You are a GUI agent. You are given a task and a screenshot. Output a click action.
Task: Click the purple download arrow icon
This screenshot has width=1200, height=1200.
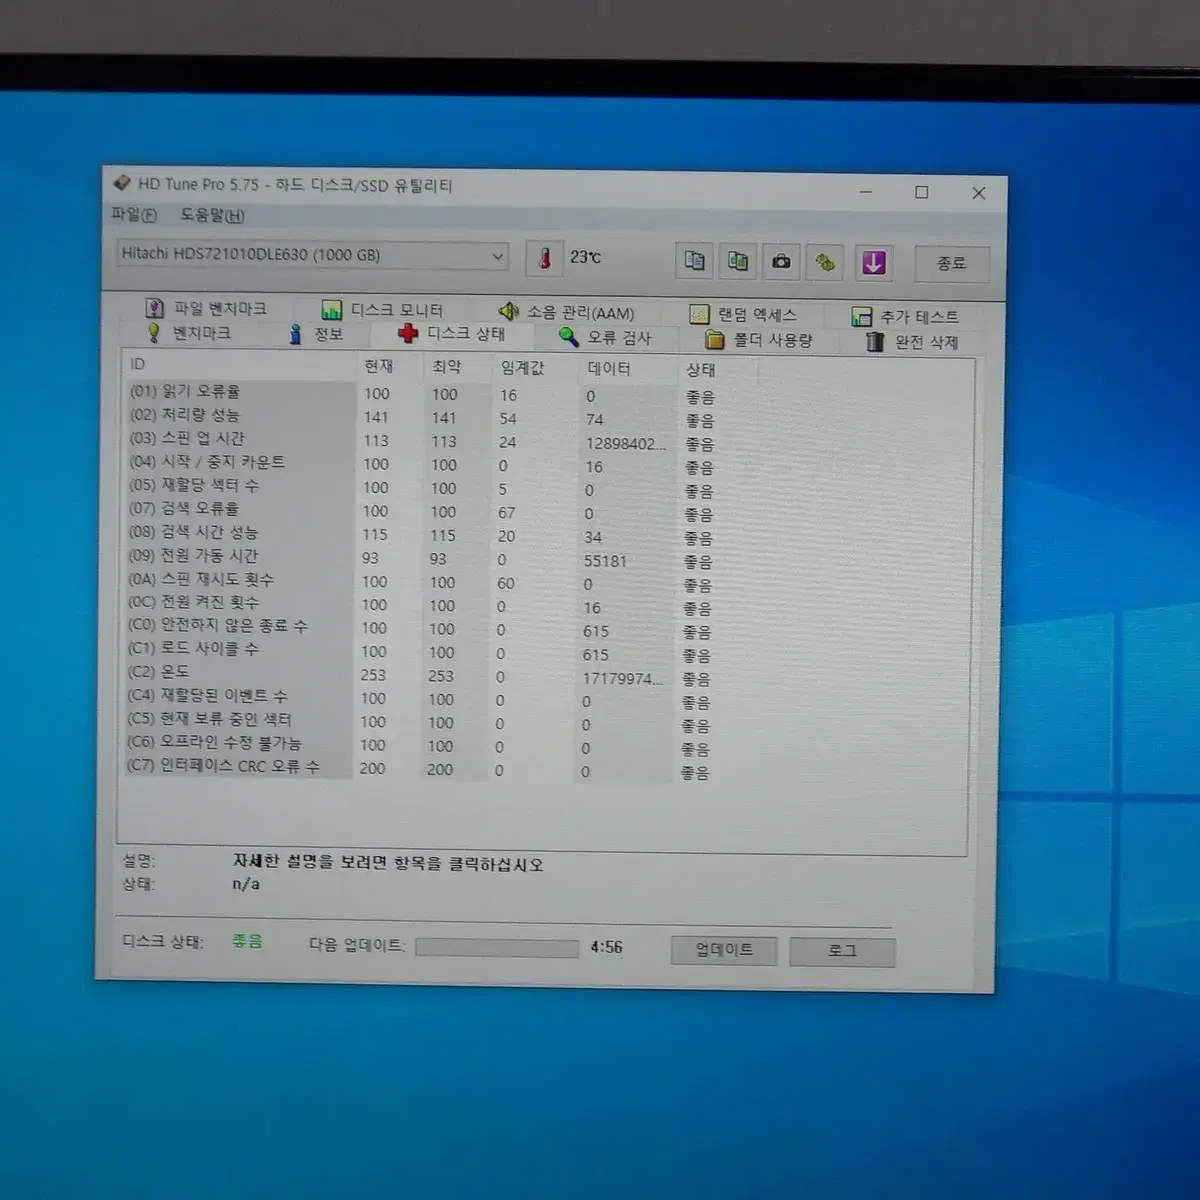click(x=873, y=263)
